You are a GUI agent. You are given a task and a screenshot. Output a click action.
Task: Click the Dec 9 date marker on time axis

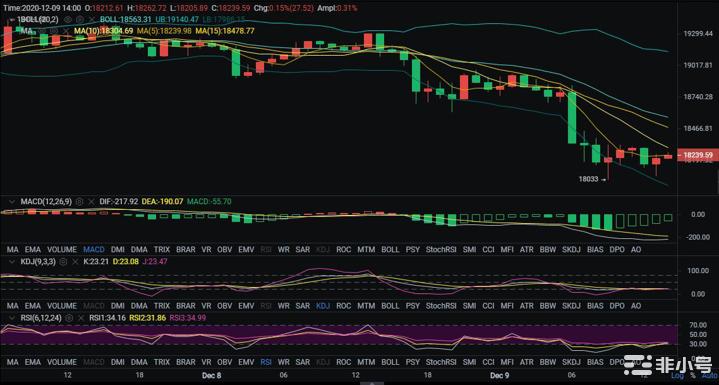coord(499,375)
